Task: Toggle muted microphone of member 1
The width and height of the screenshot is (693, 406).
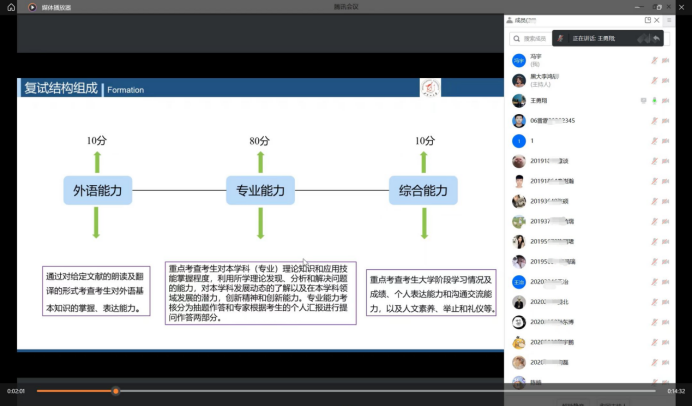Action: click(654, 141)
